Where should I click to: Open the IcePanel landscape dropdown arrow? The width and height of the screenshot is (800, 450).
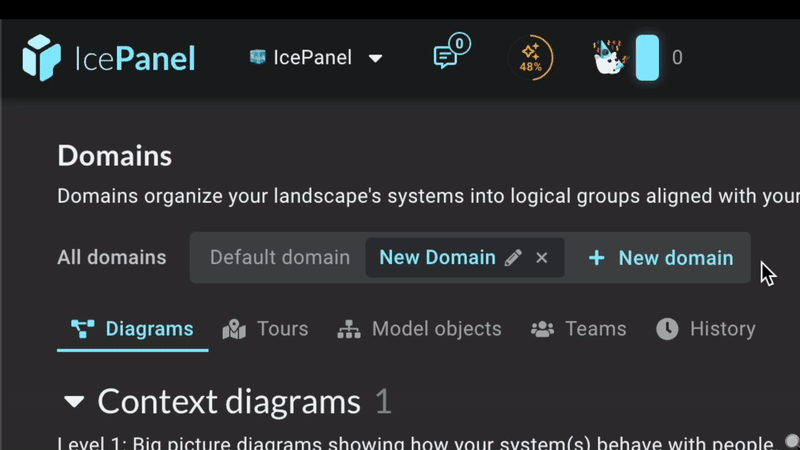[376, 58]
